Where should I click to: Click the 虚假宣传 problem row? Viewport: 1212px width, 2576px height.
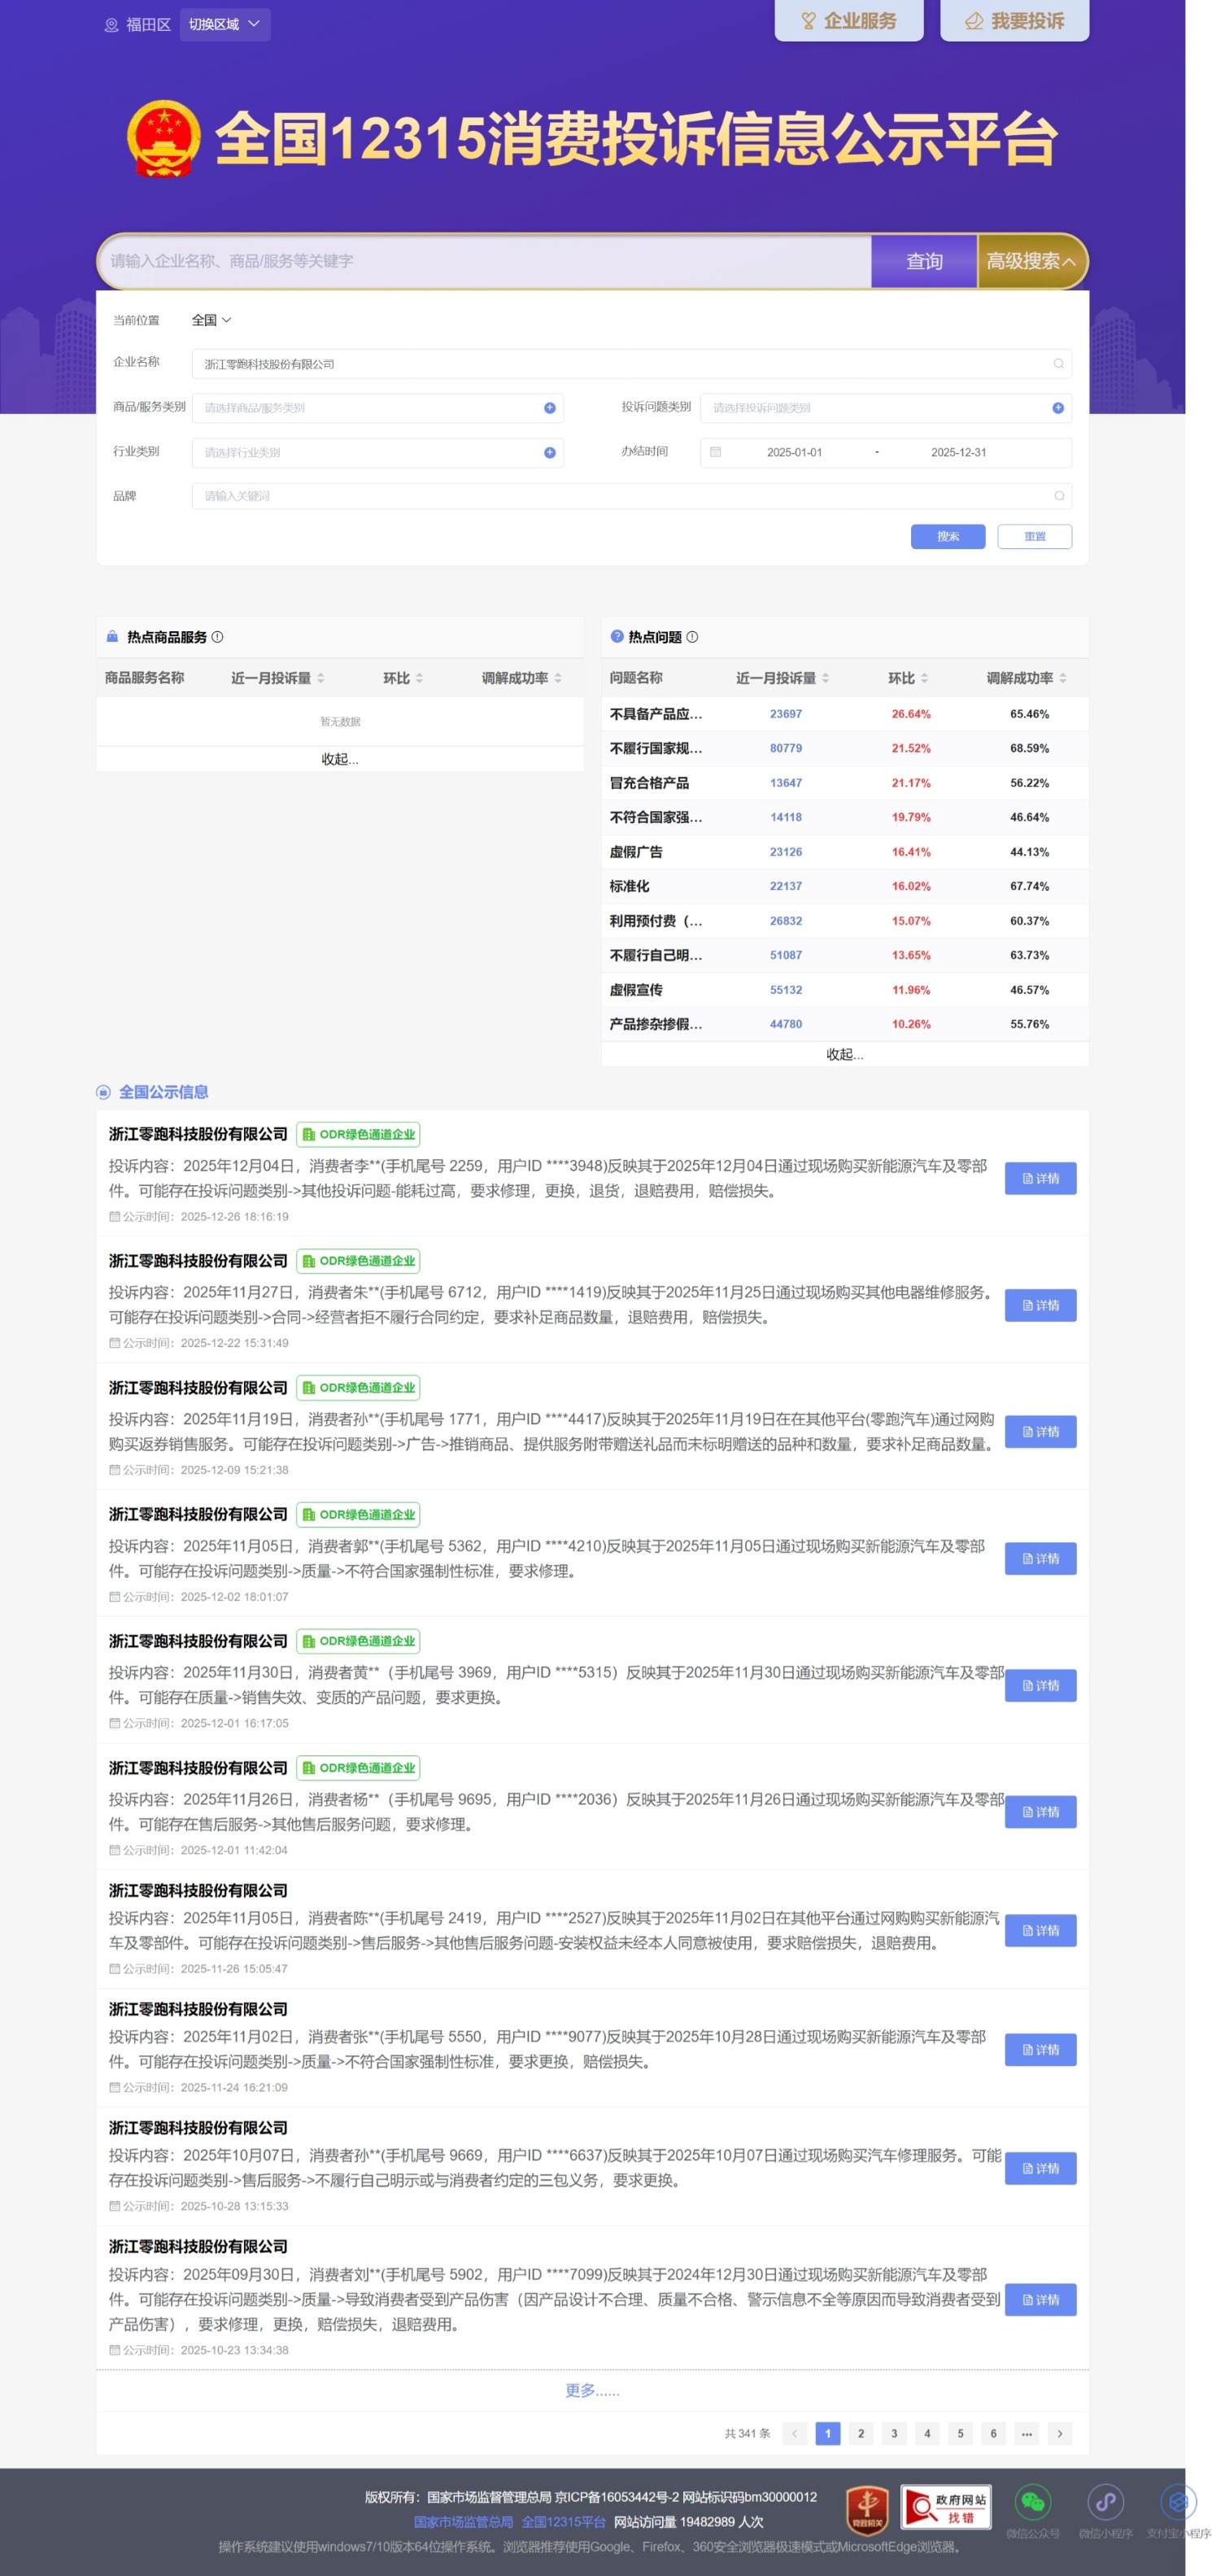[x=845, y=990]
